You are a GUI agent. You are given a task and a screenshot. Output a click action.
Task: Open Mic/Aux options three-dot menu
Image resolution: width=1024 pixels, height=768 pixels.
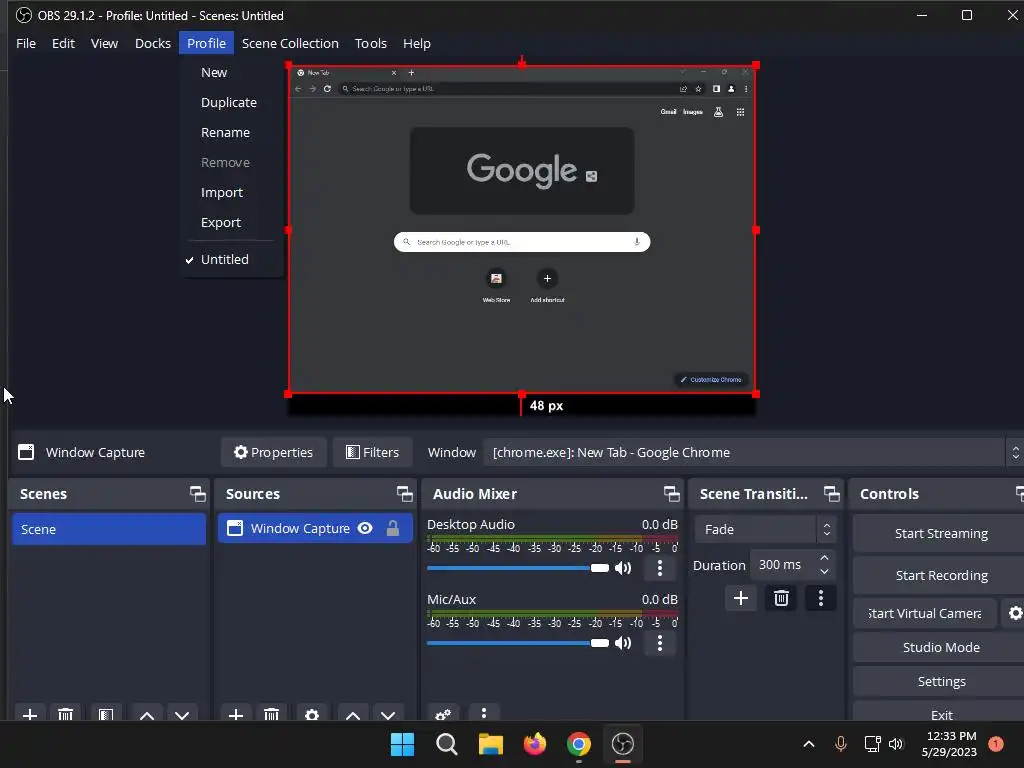pyautogui.click(x=660, y=643)
